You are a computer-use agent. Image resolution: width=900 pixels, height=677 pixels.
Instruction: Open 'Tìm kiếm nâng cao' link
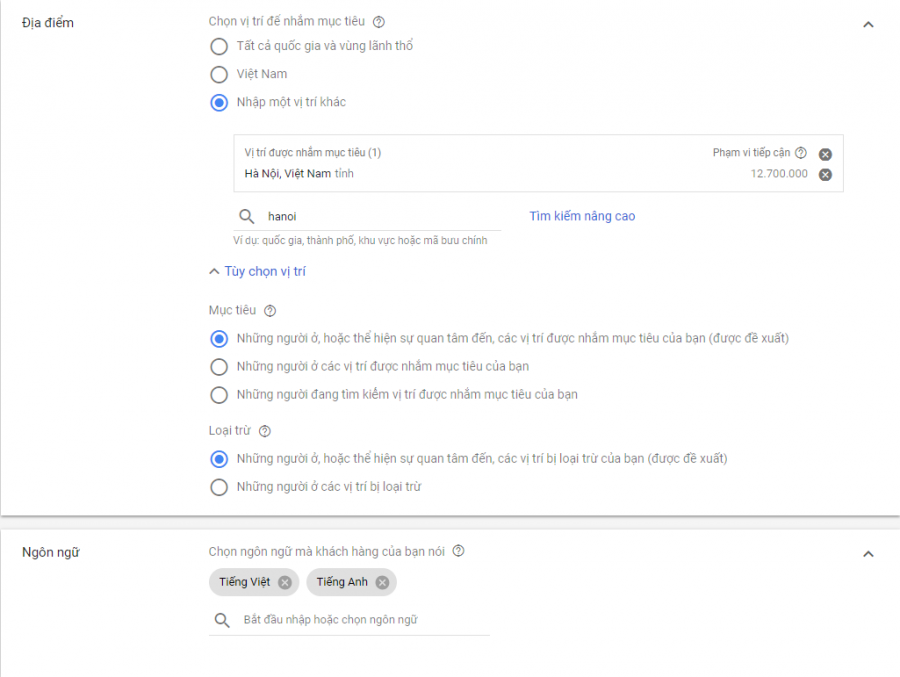[582, 216]
